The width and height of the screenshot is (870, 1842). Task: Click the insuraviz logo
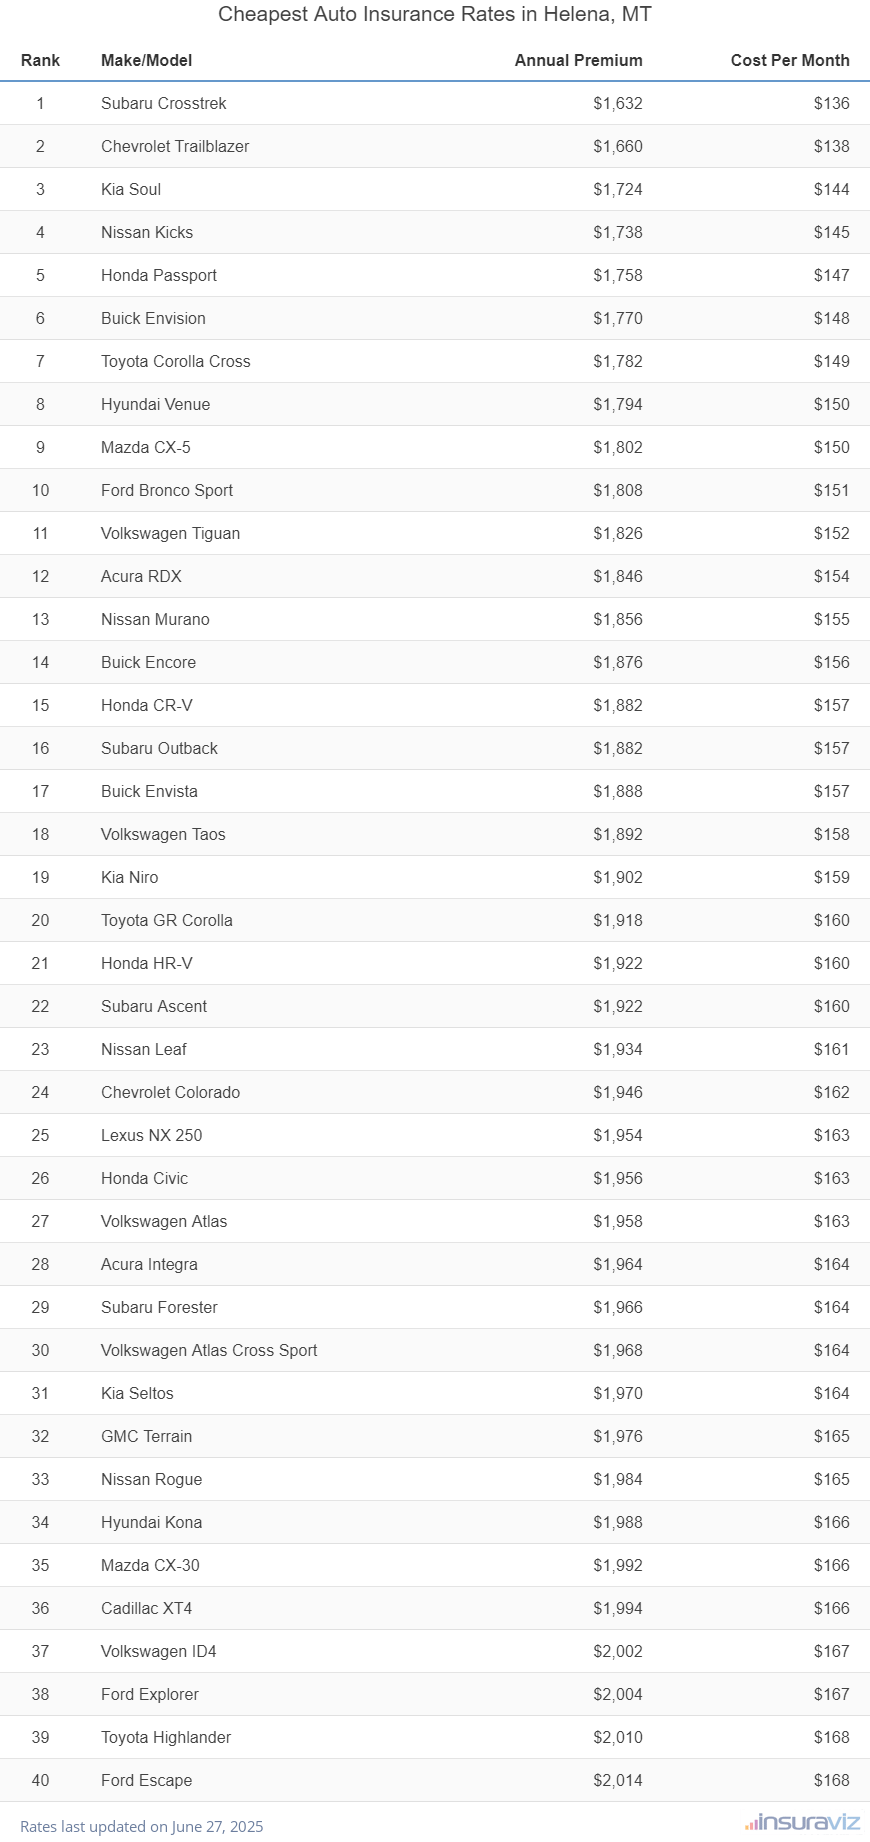tap(802, 1822)
